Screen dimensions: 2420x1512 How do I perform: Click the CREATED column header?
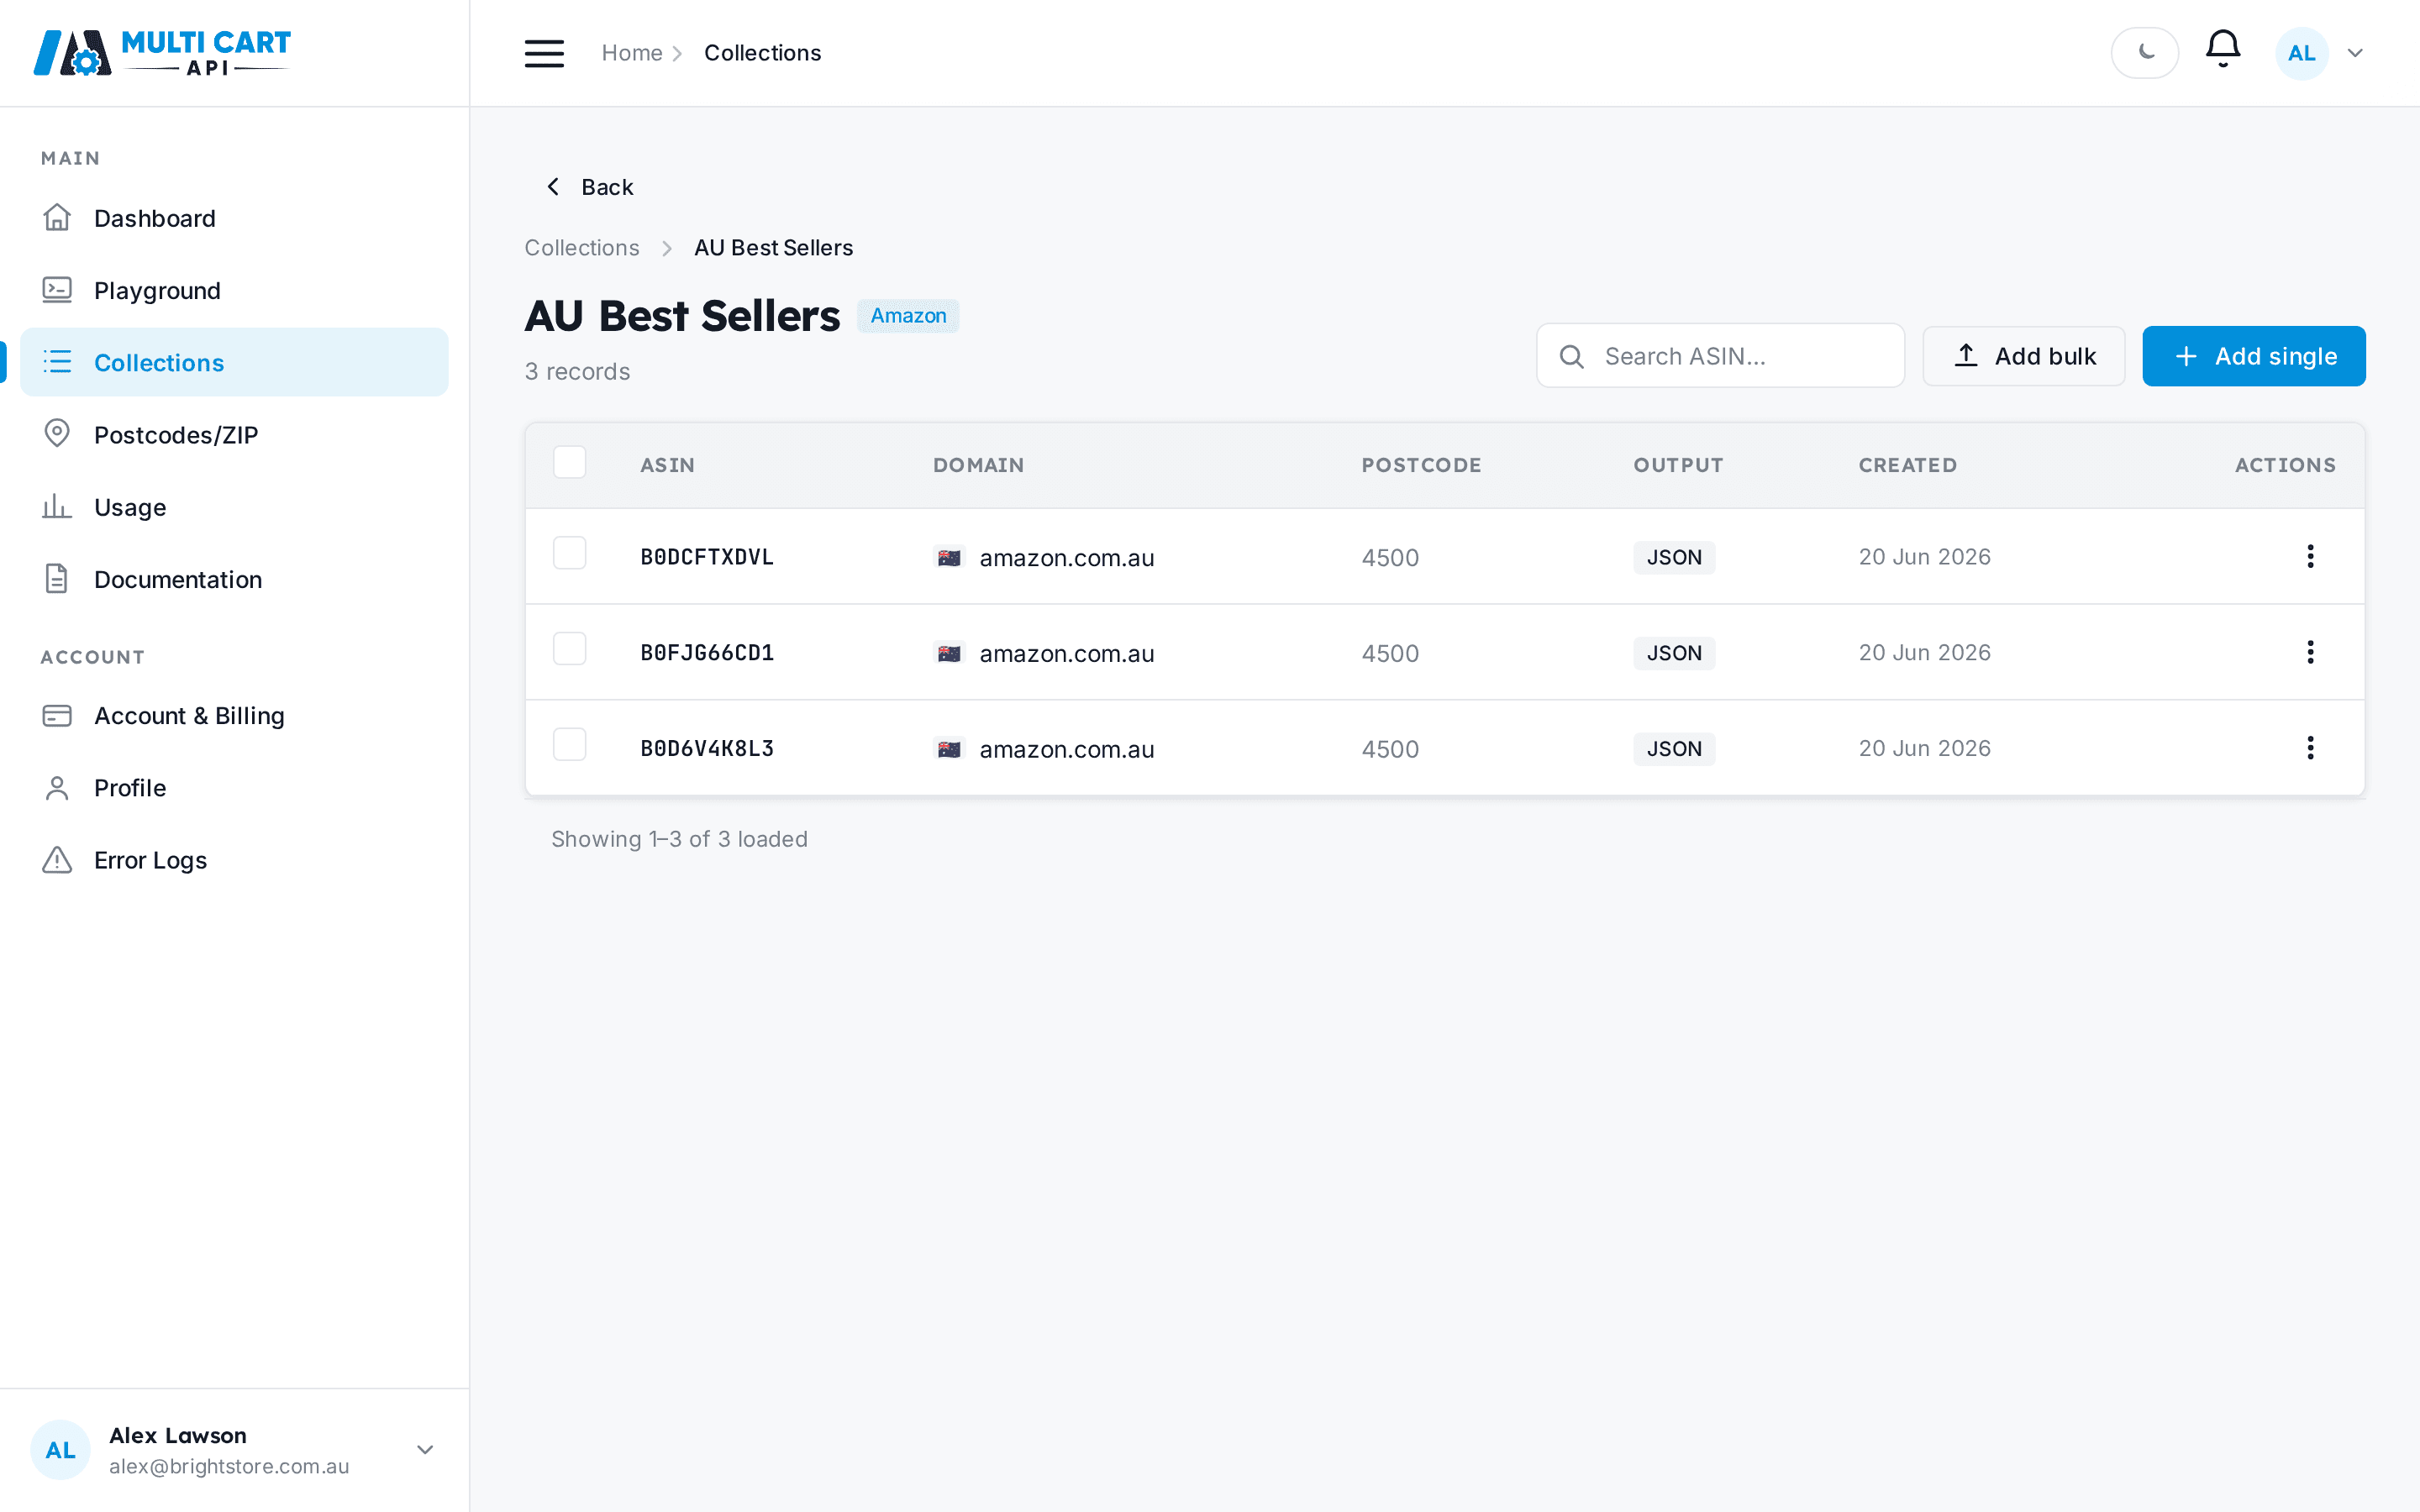tap(1907, 465)
